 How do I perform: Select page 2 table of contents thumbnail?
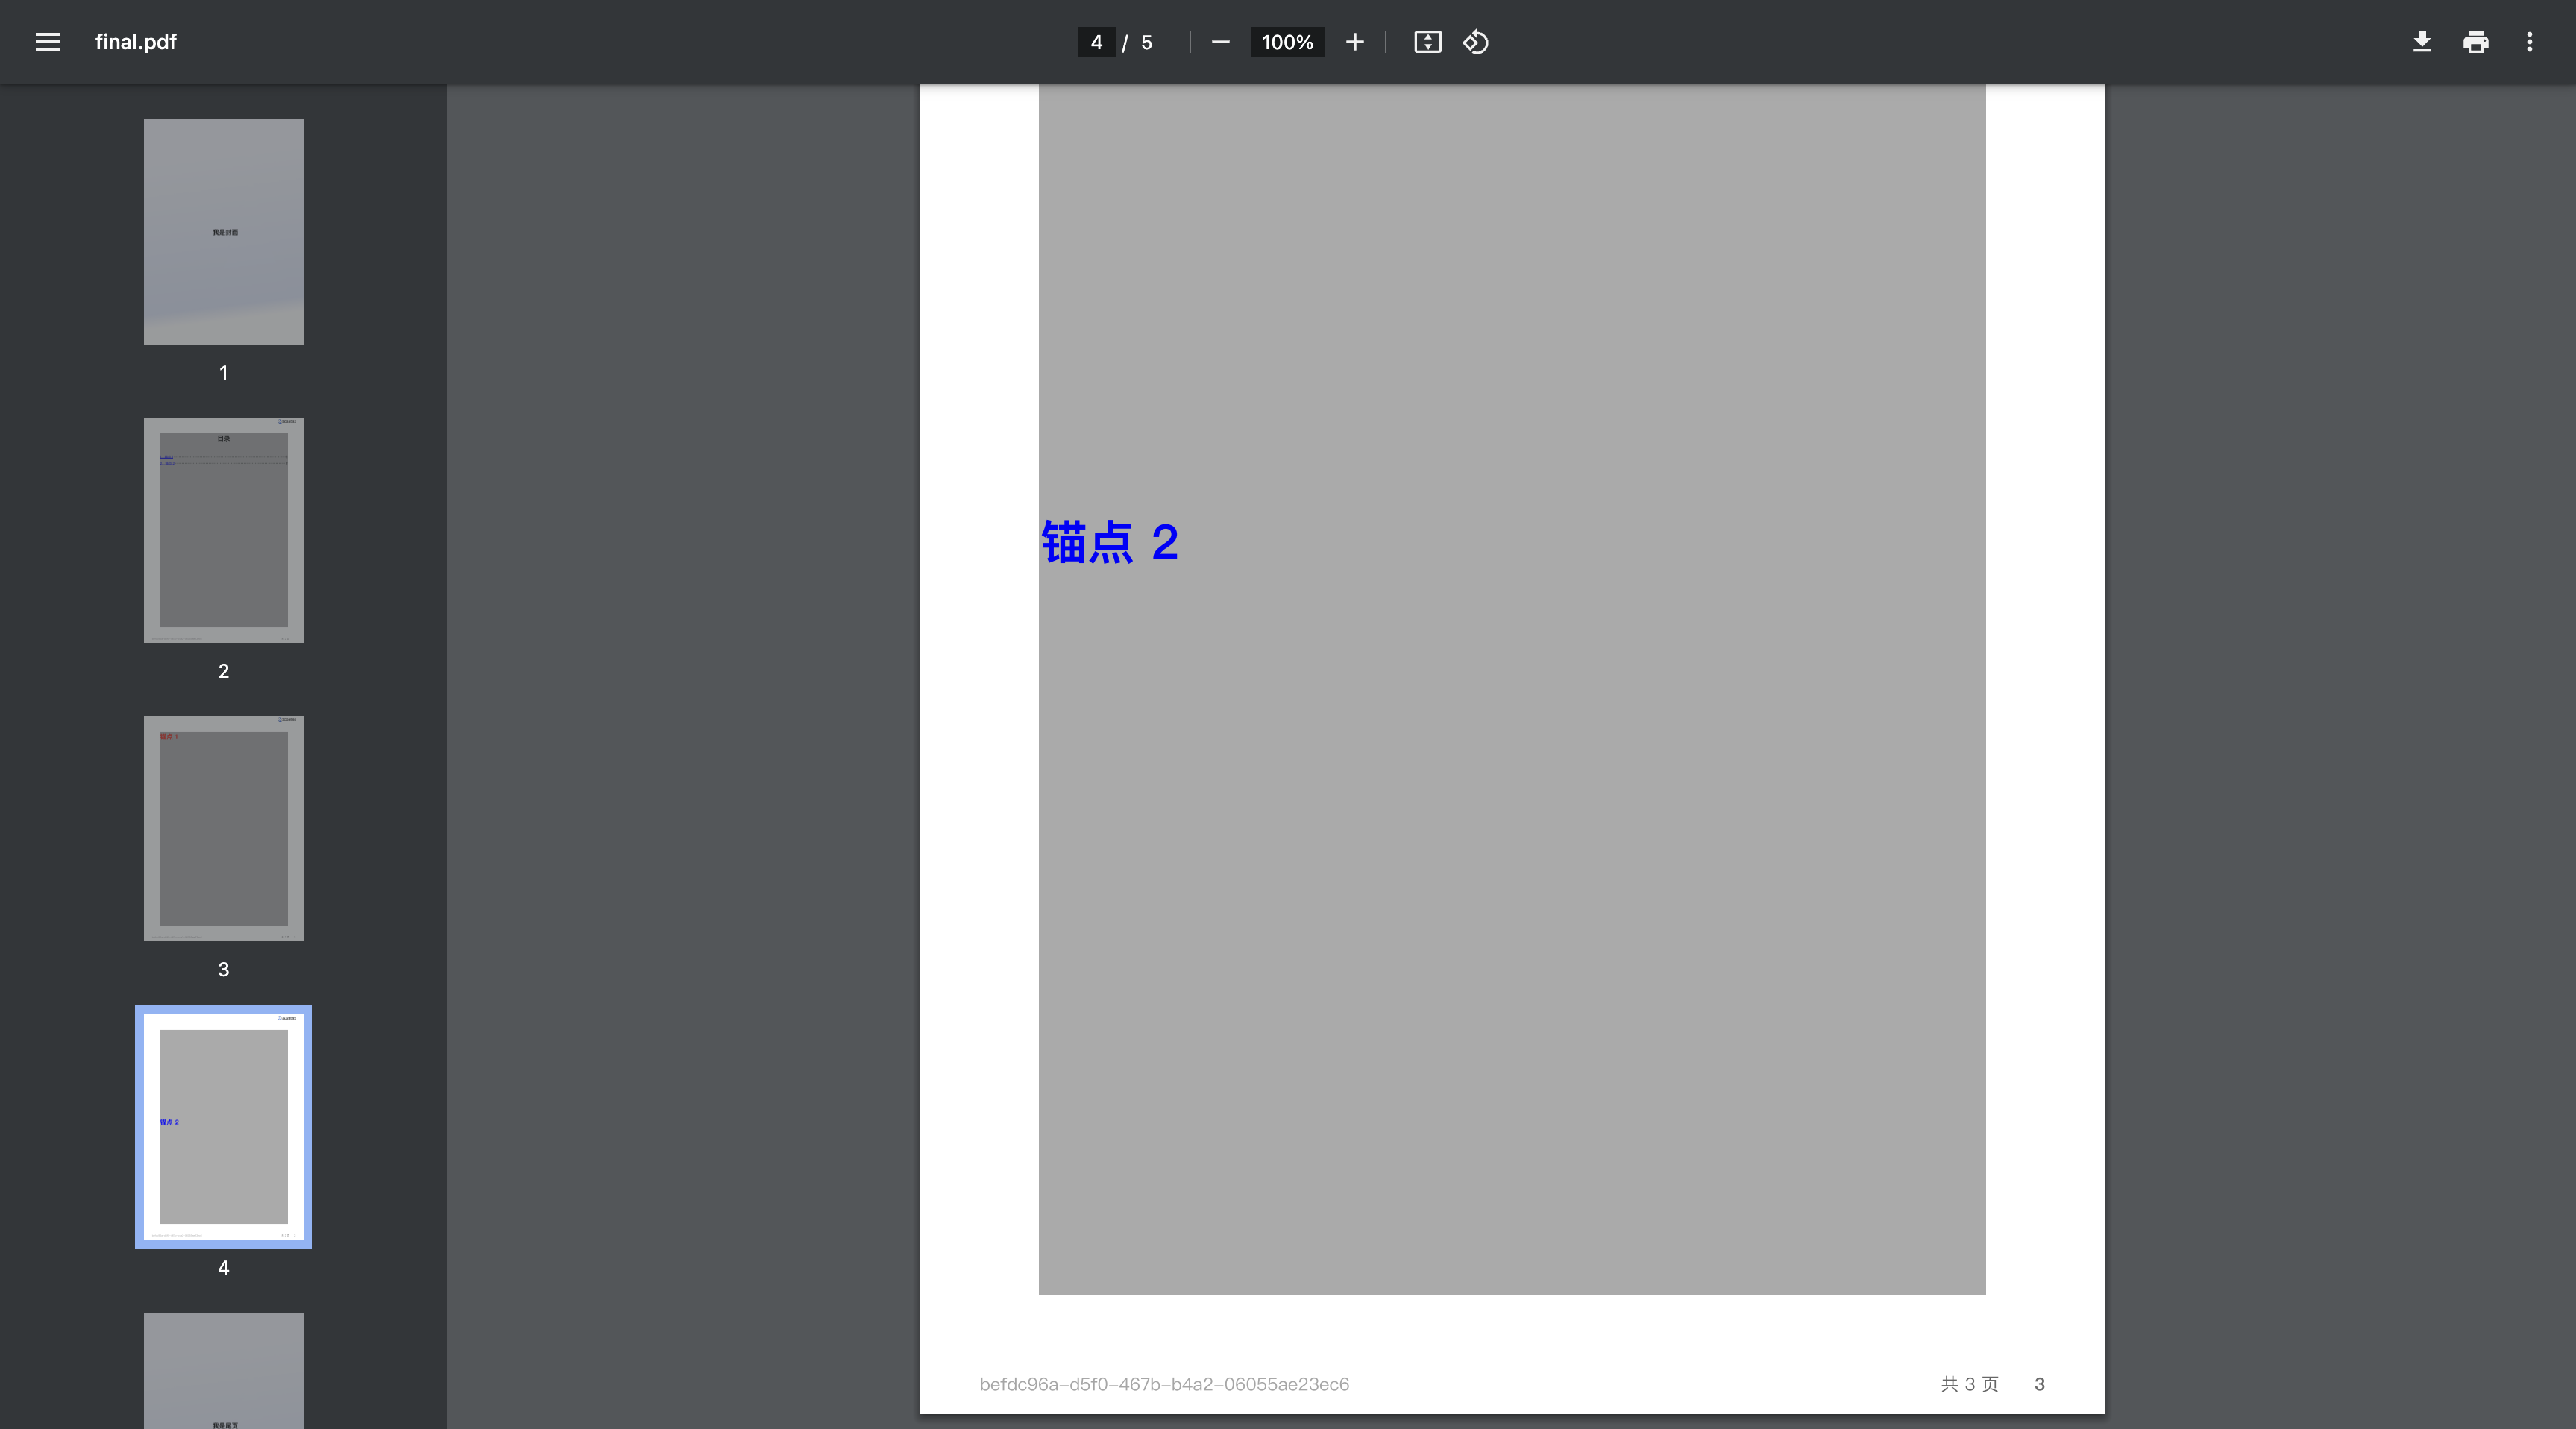(x=223, y=530)
